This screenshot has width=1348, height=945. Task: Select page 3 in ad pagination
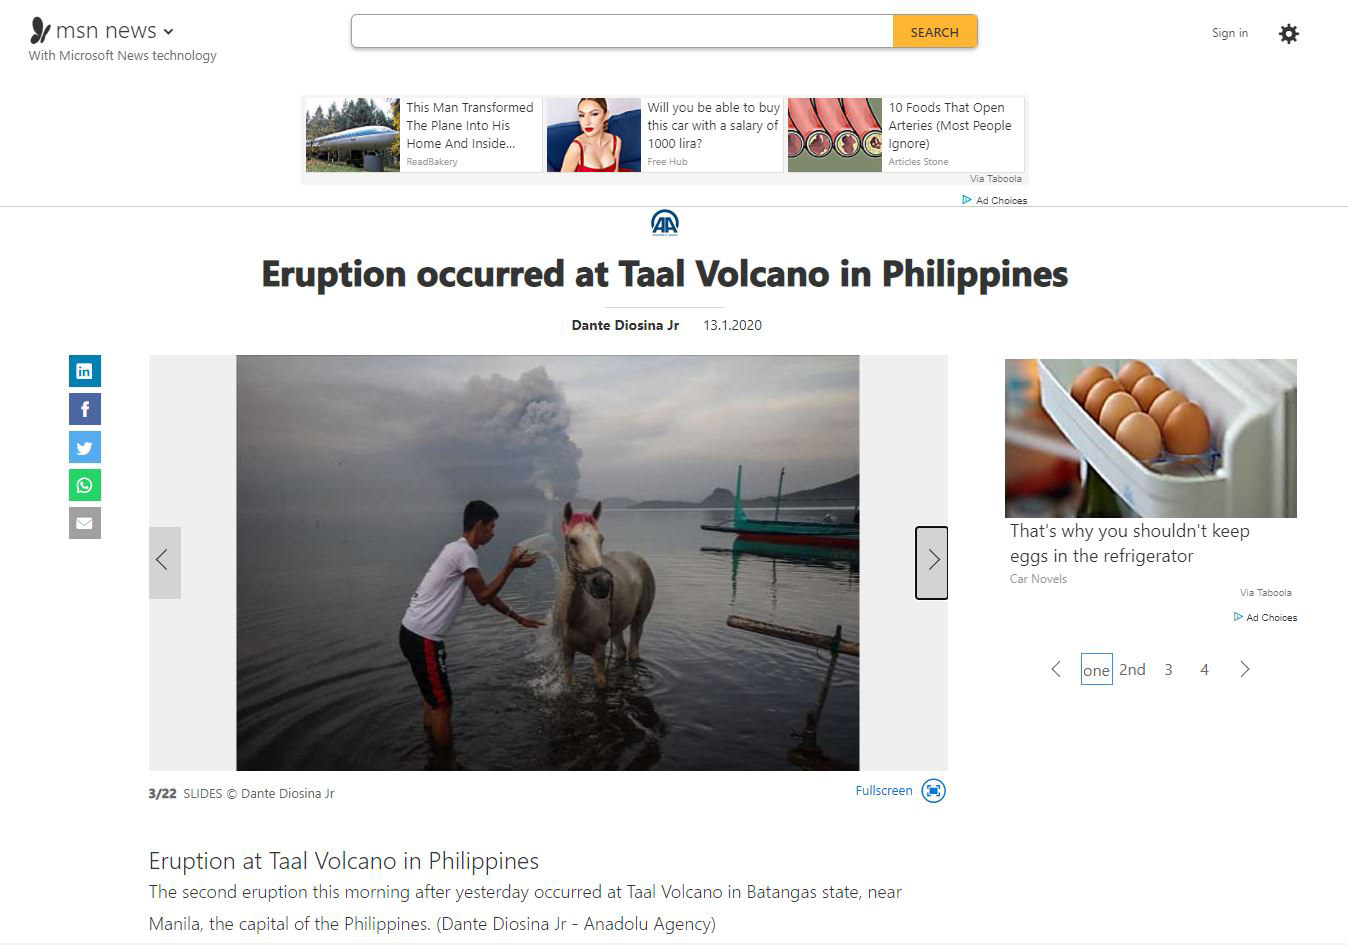tap(1168, 670)
